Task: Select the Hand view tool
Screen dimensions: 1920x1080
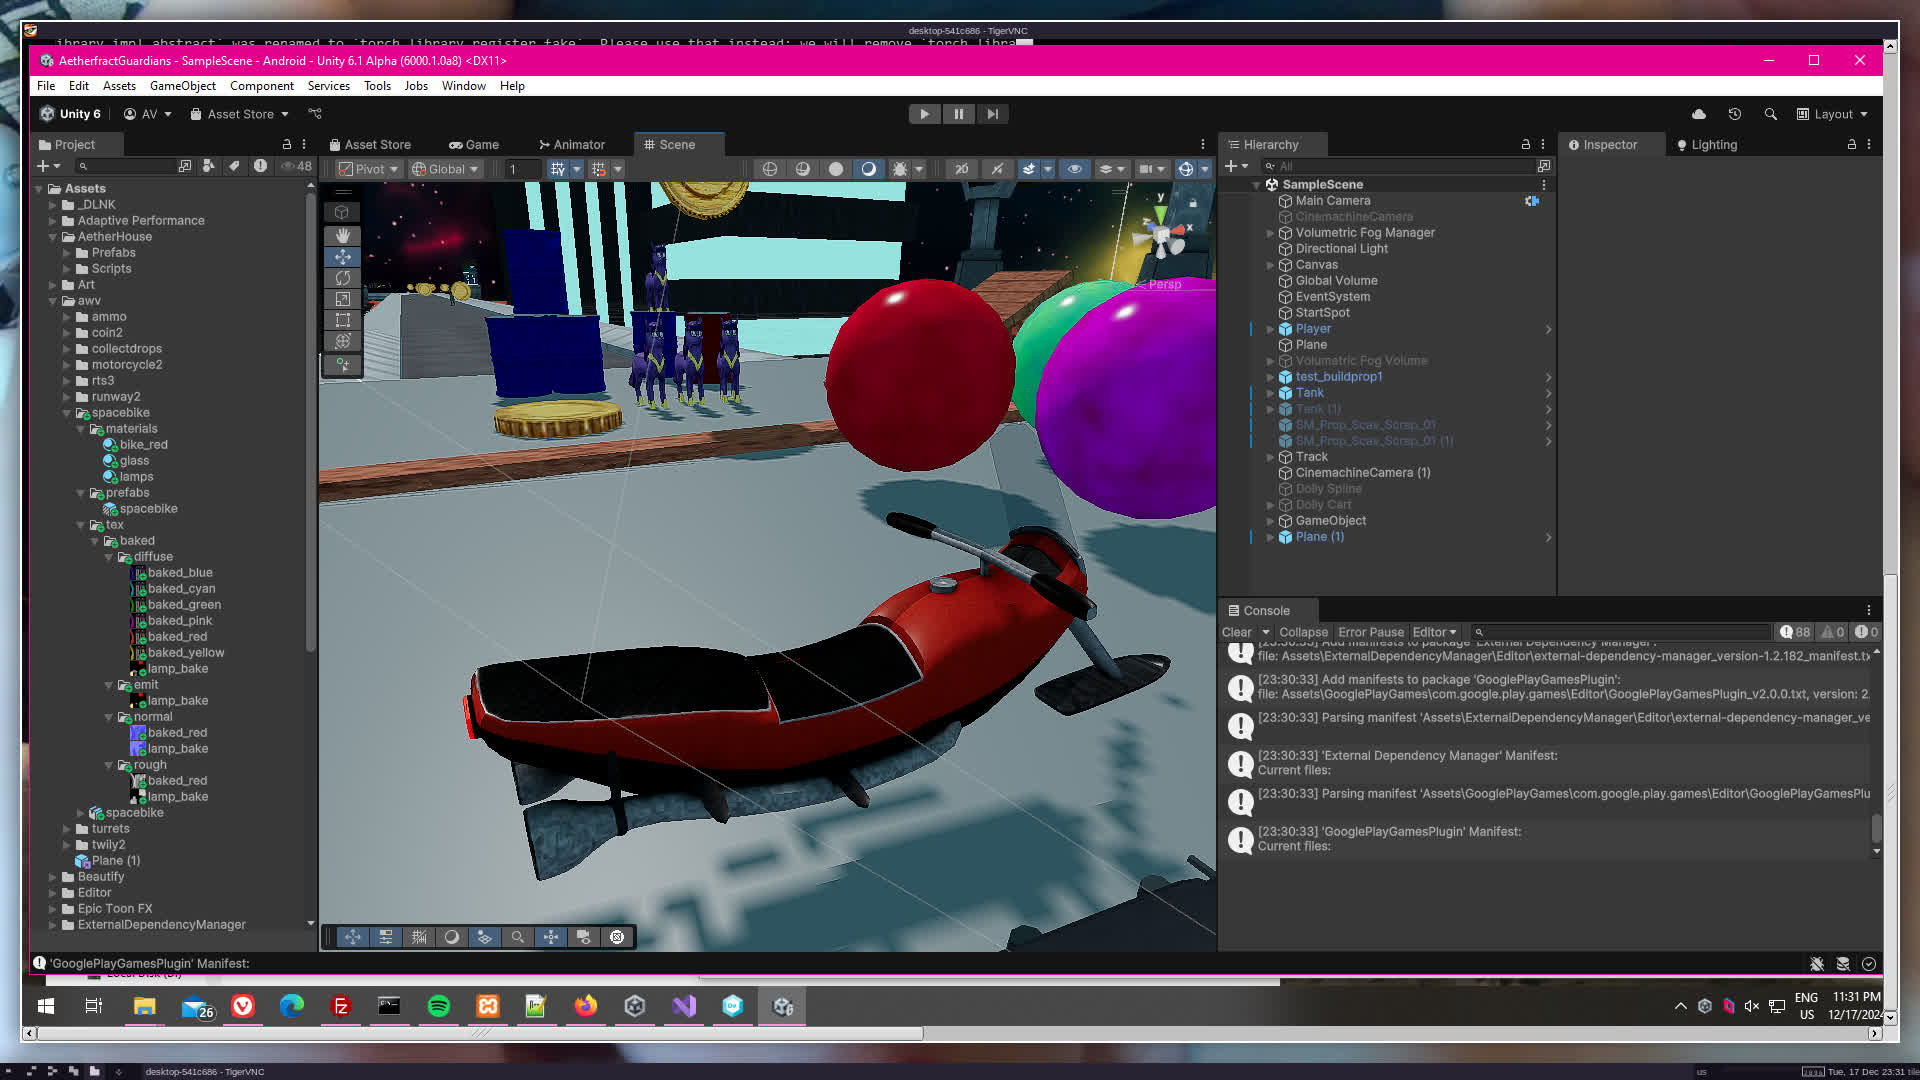Action: pos(342,235)
